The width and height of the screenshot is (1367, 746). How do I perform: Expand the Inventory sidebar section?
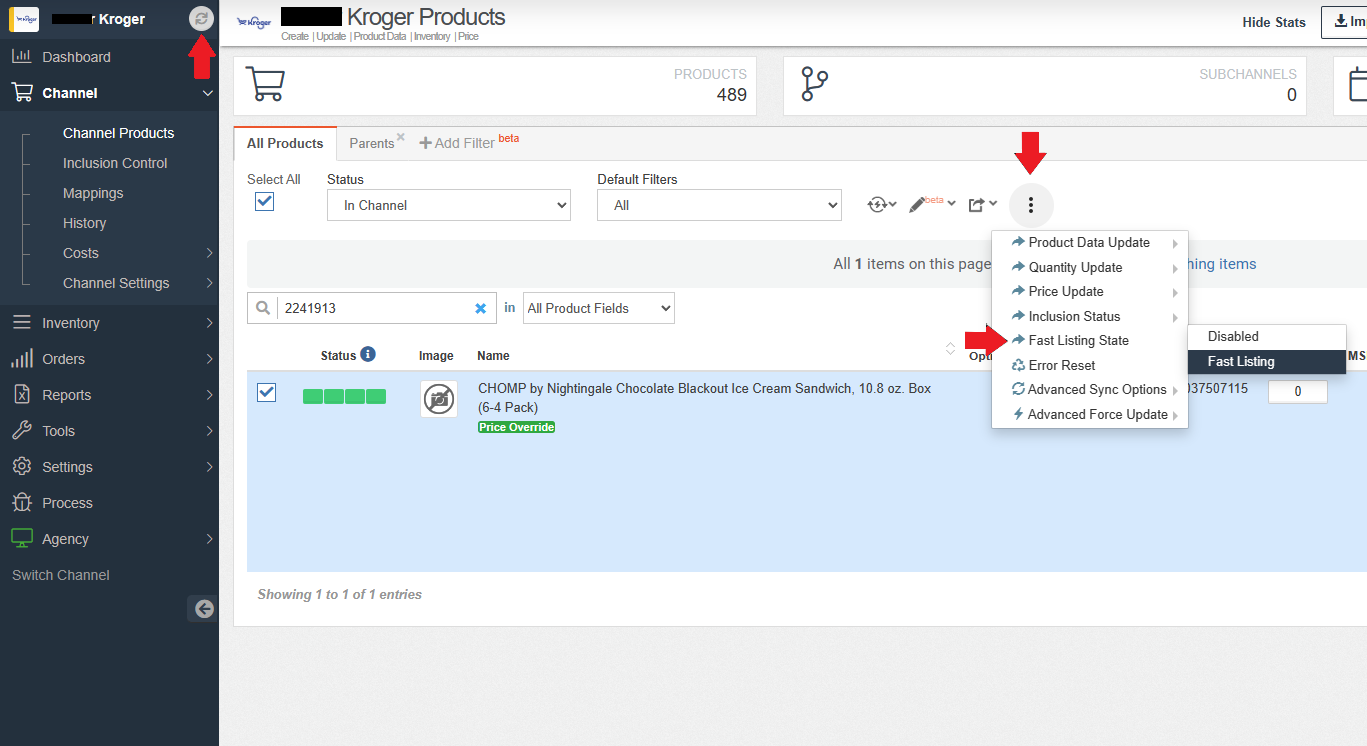point(209,323)
